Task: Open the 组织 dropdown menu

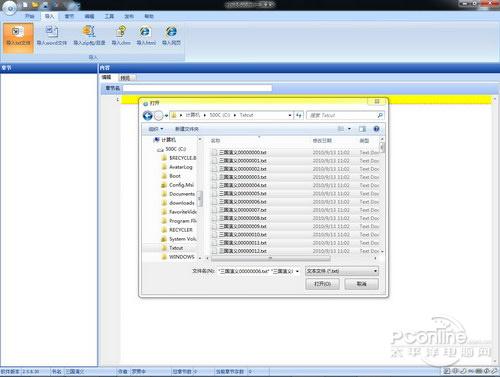Action: pyautogui.click(x=156, y=129)
